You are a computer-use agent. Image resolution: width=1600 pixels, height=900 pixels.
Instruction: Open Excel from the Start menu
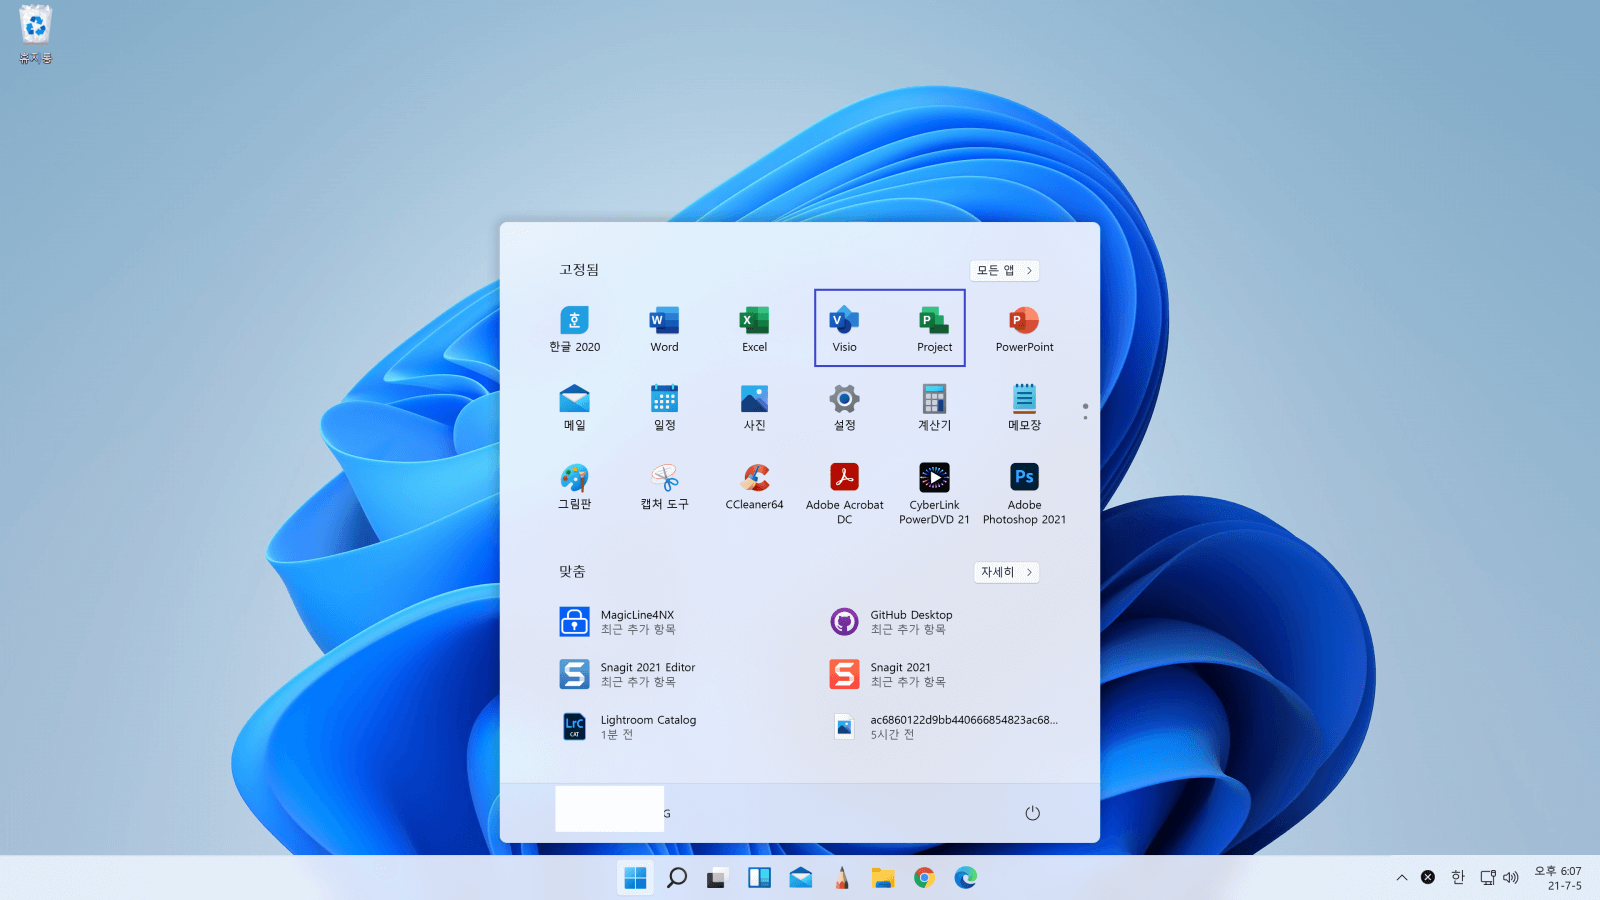754,329
